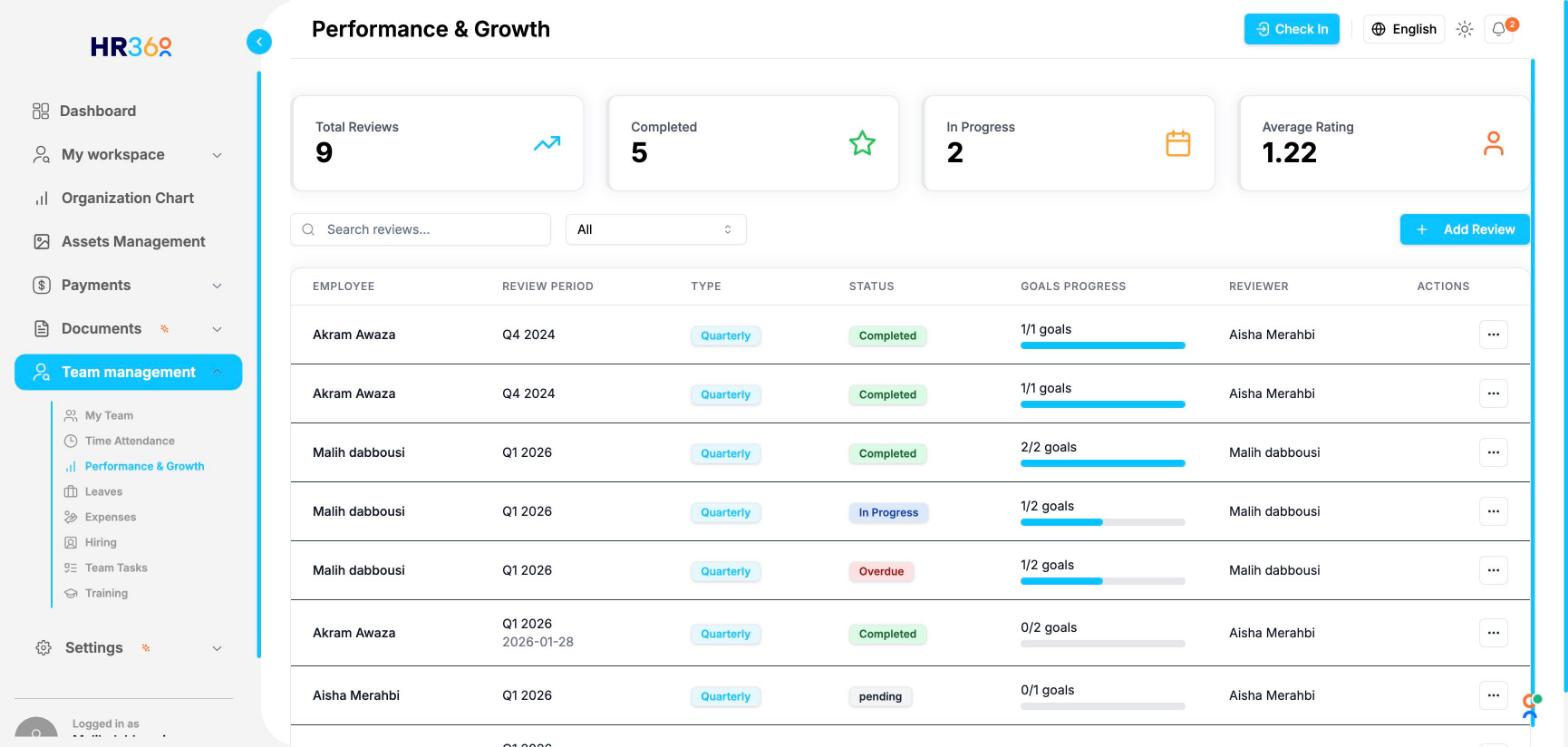1568x747 pixels.
Task: Click the Assets Management image icon
Action: click(x=41, y=242)
